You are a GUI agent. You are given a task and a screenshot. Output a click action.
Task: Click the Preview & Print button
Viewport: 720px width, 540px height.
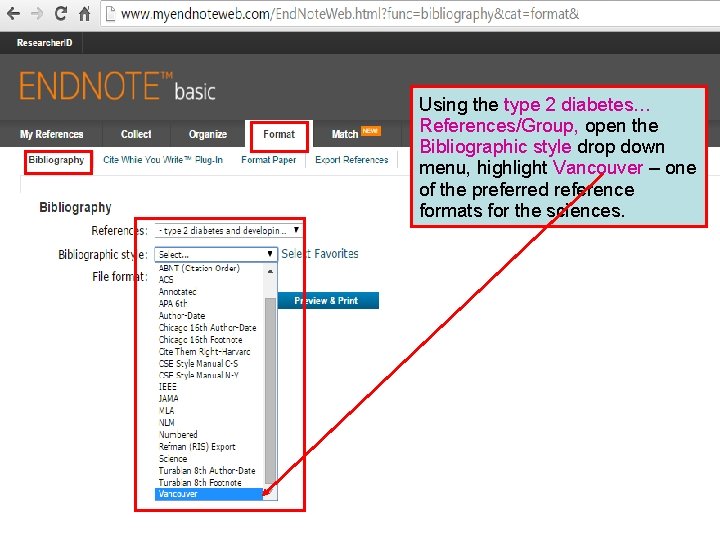(327, 301)
